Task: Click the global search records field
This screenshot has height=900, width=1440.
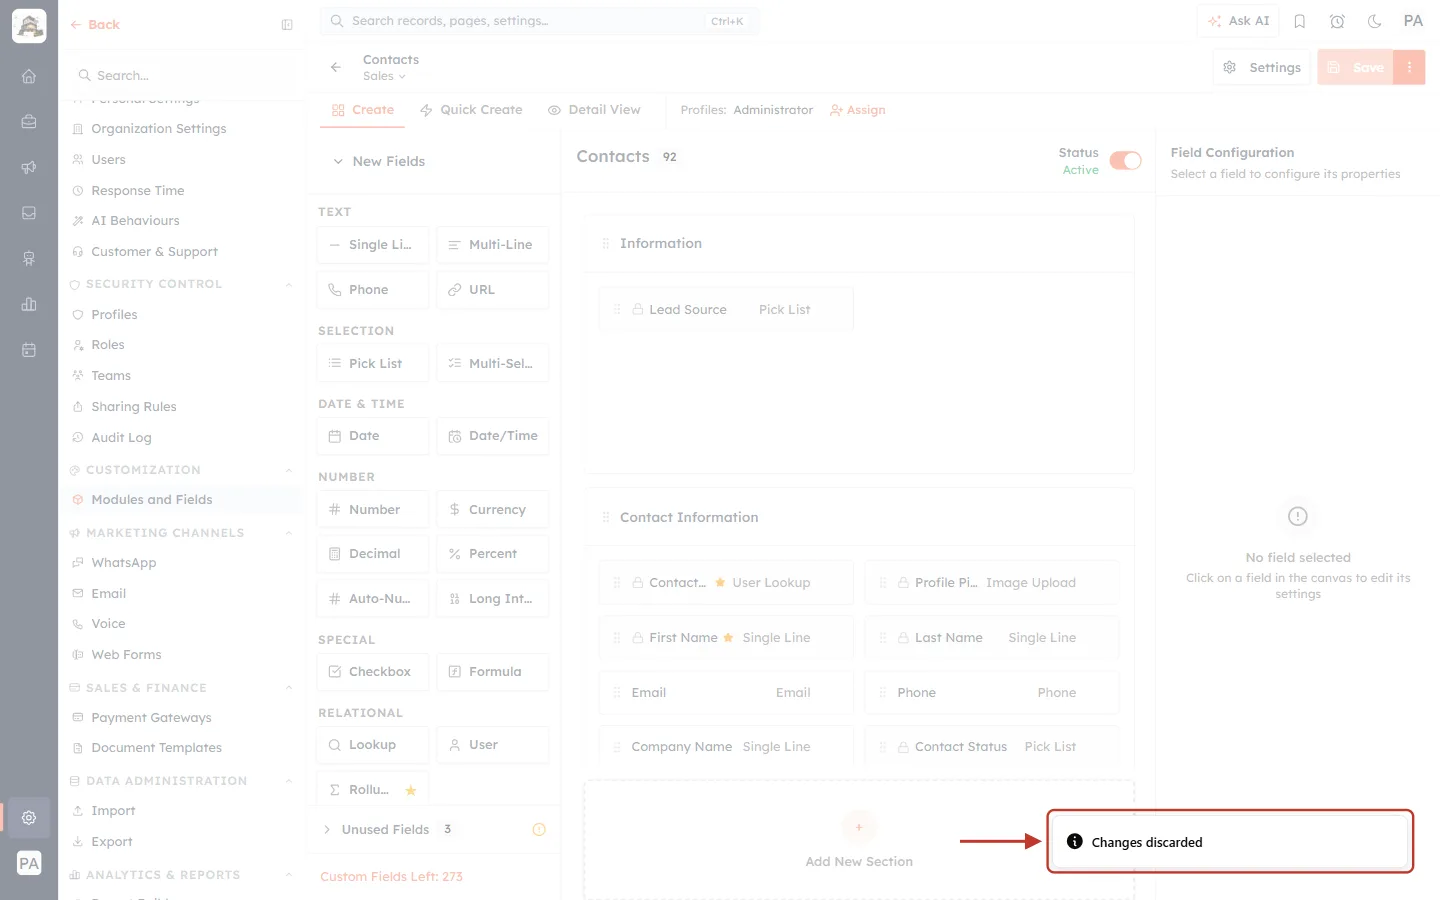Action: coord(540,21)
